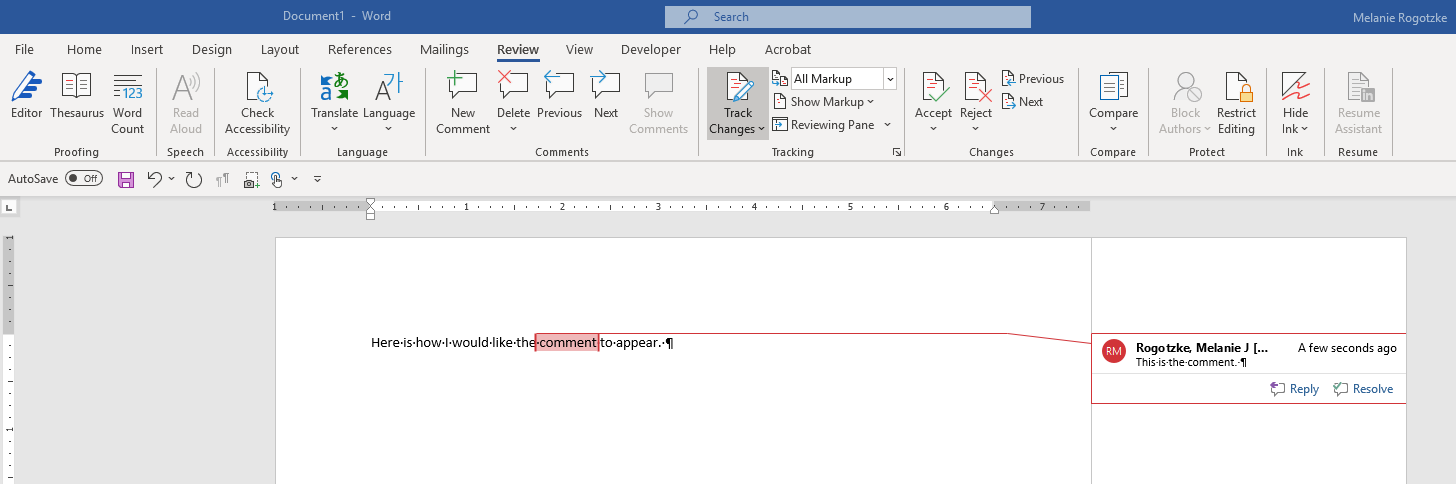Click the highlighted word 'comment' in document
Image resolution: width=1456 pixels, height=484 pixels.
click(x=567, y=343)
